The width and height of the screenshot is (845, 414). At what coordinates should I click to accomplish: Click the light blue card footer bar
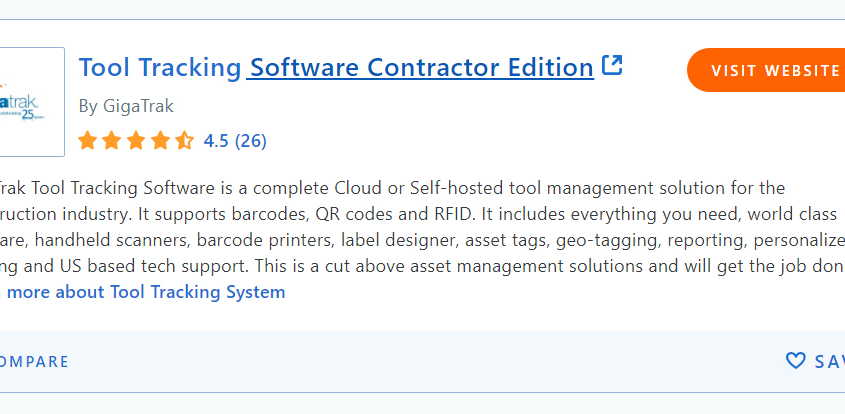[422, 361]
